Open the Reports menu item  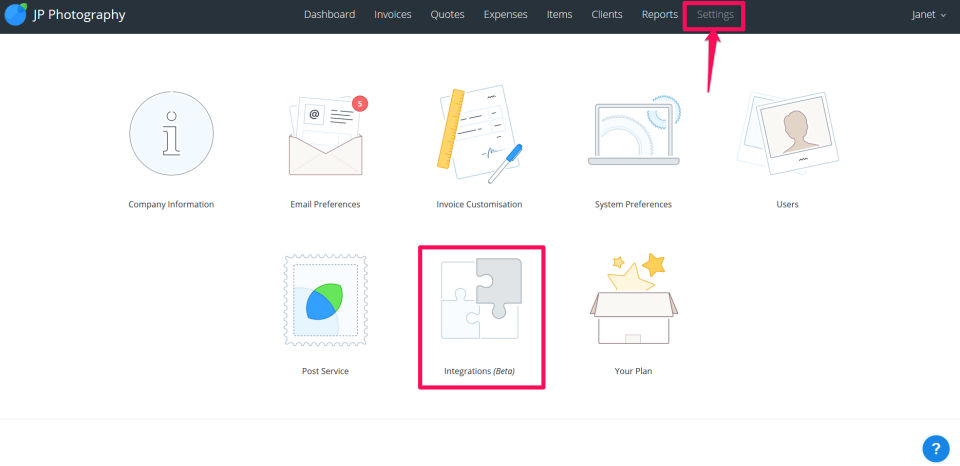(x=659, y=15)
